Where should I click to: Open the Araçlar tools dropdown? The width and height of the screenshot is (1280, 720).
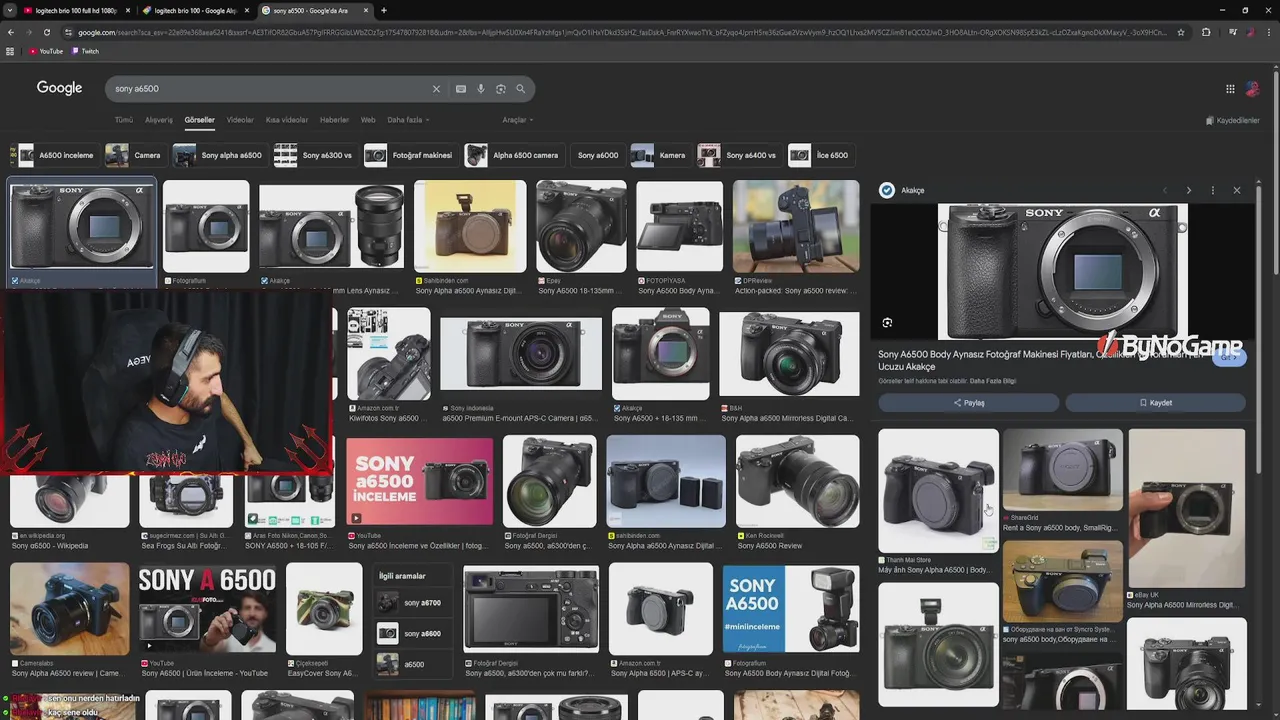coord(517,120)
